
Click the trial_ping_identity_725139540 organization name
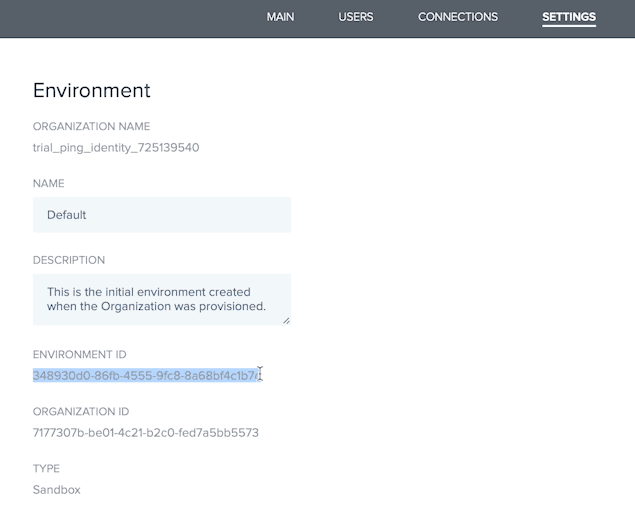point(116,148)
